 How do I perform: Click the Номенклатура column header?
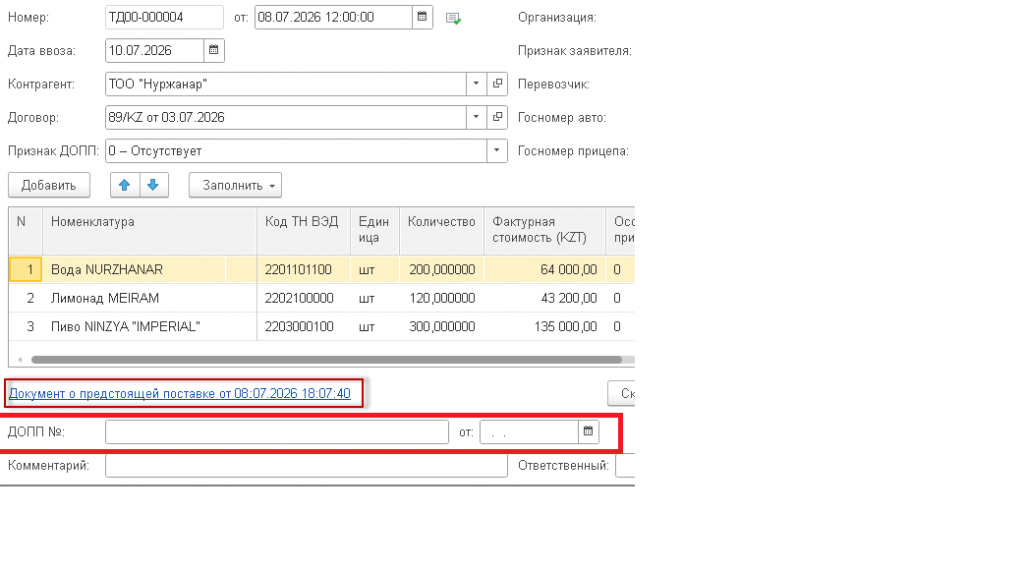(150, 231)
